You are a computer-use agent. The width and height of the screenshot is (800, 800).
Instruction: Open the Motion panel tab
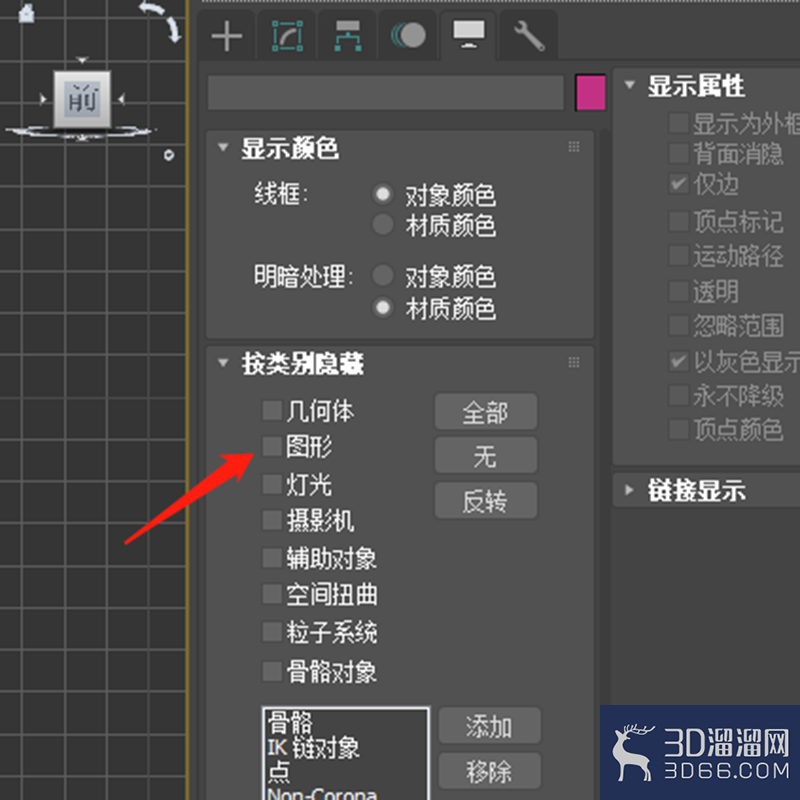tap(408, 36)
